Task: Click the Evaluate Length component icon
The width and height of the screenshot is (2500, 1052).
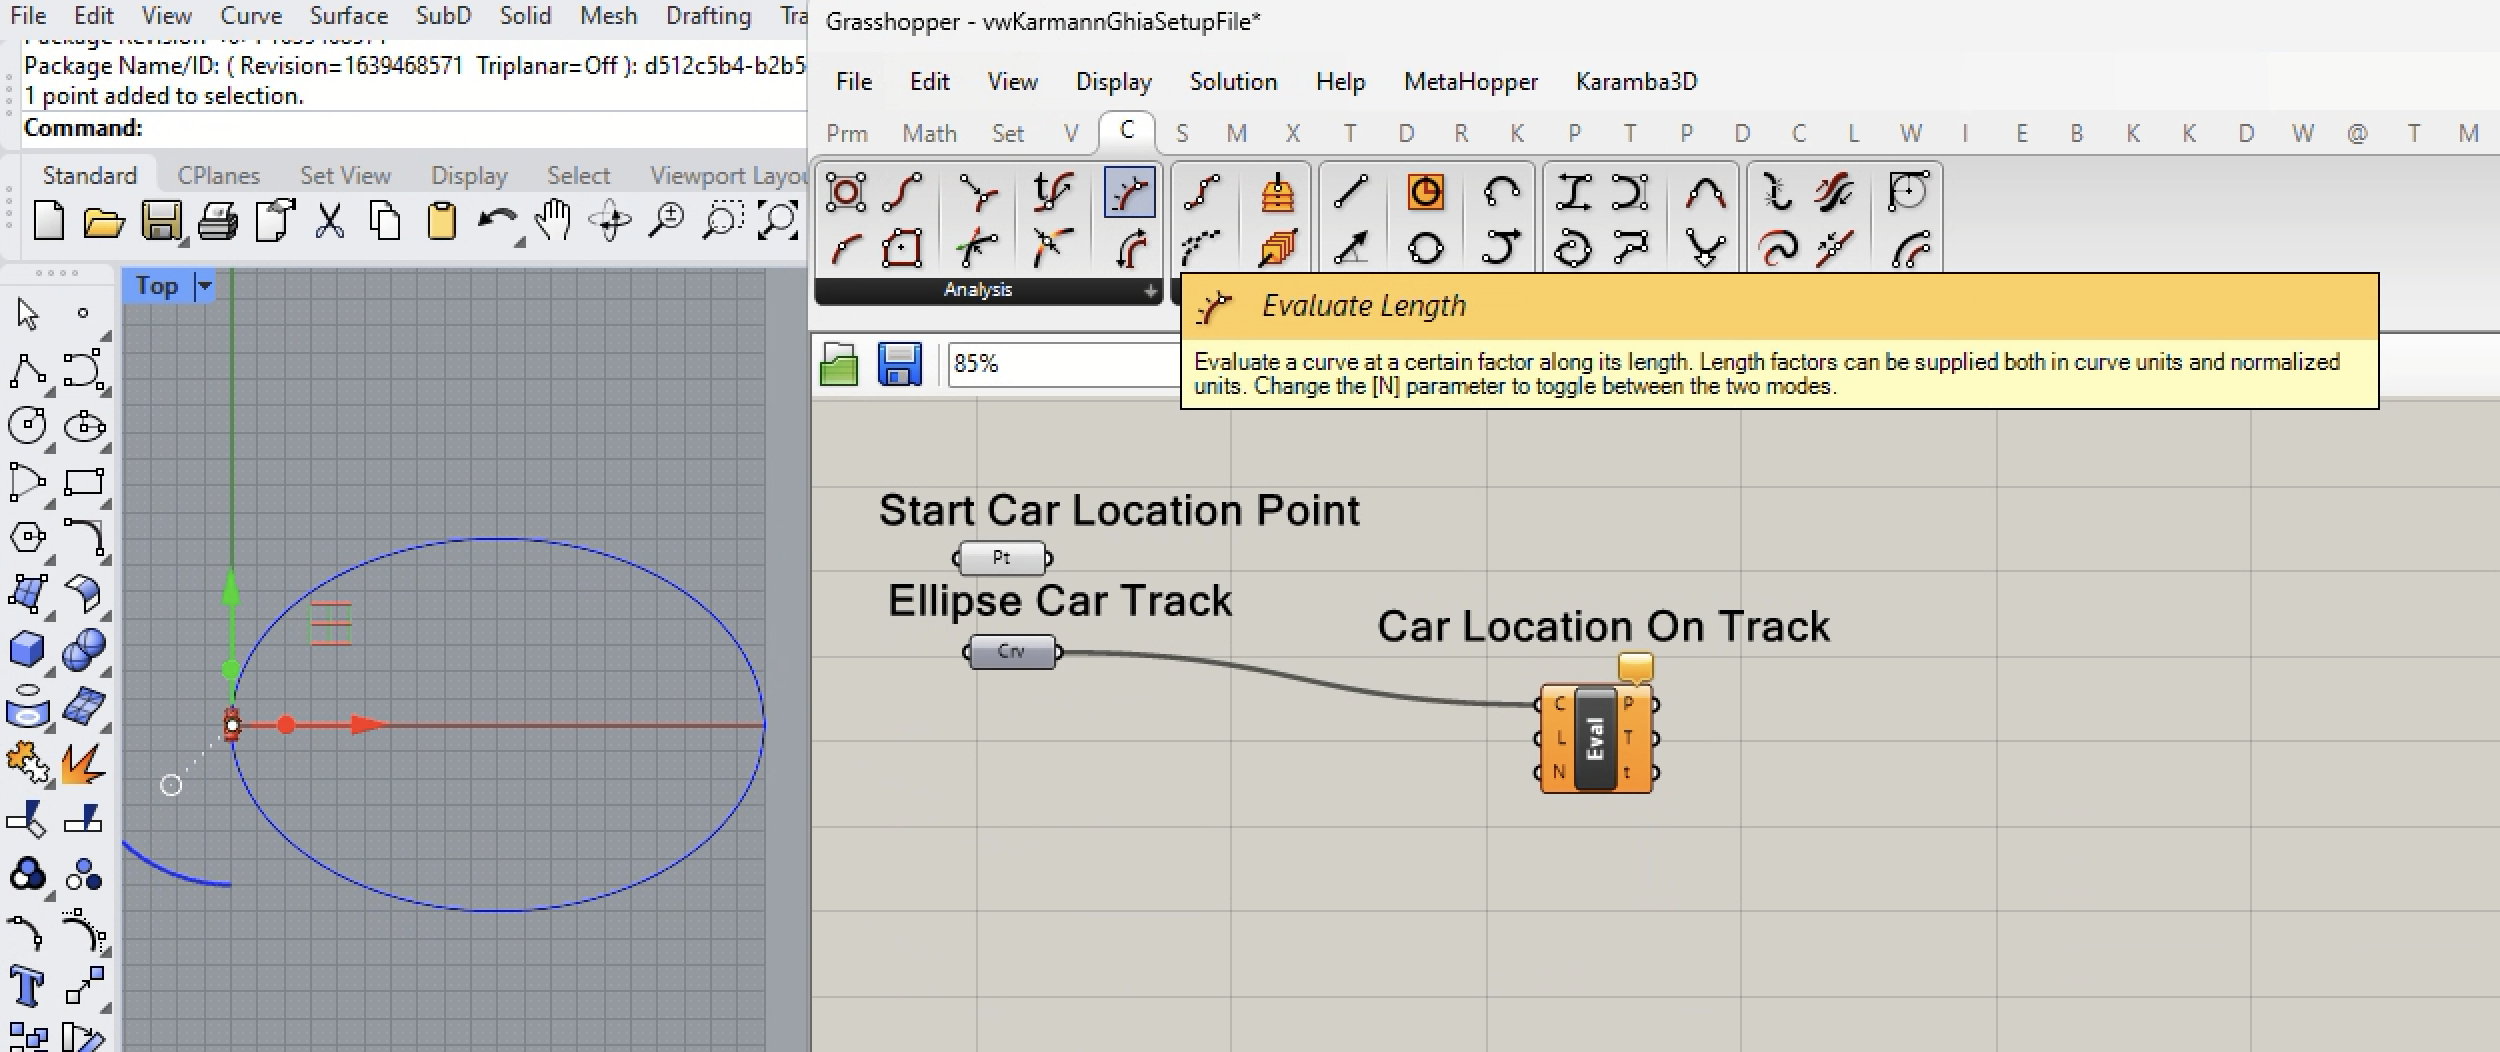Action: (x=1129, y=192)
